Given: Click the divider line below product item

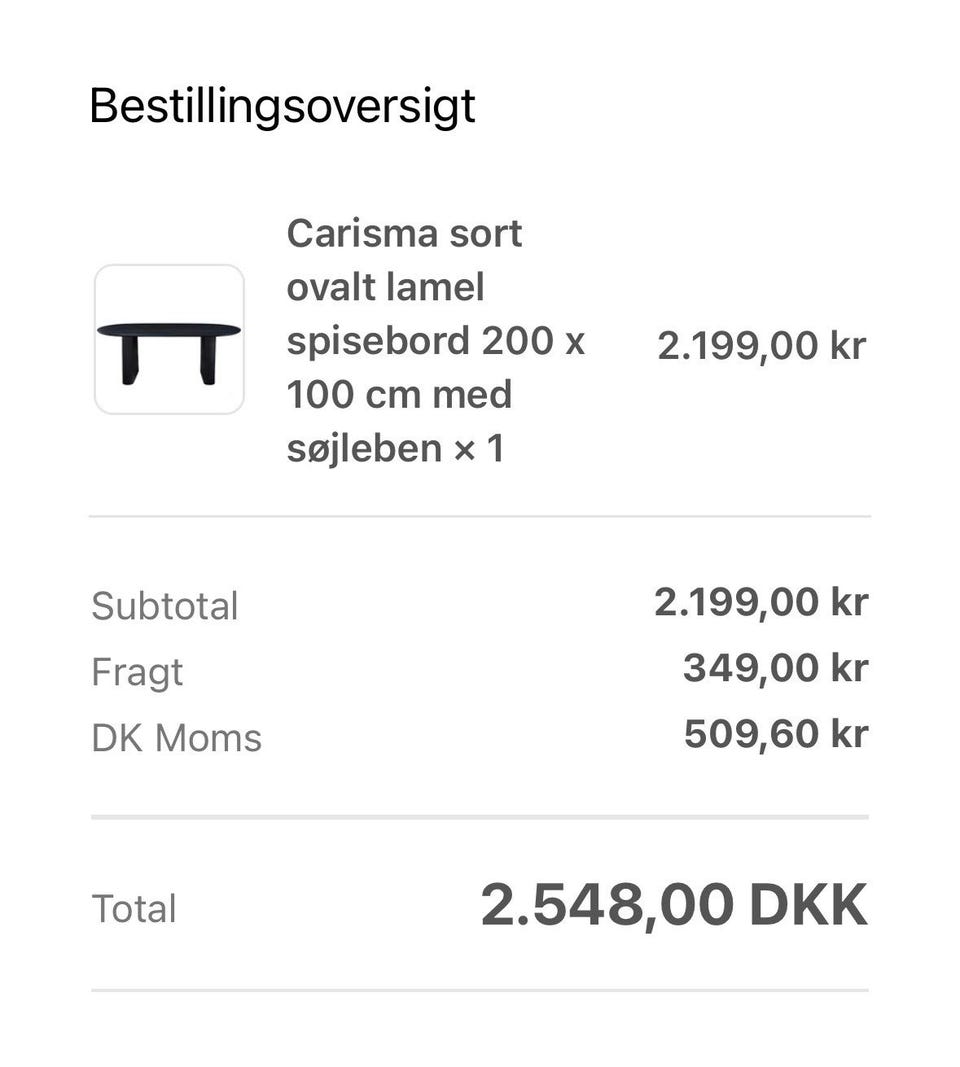Looking at the screenshot, I should click(x=480, y=516).
